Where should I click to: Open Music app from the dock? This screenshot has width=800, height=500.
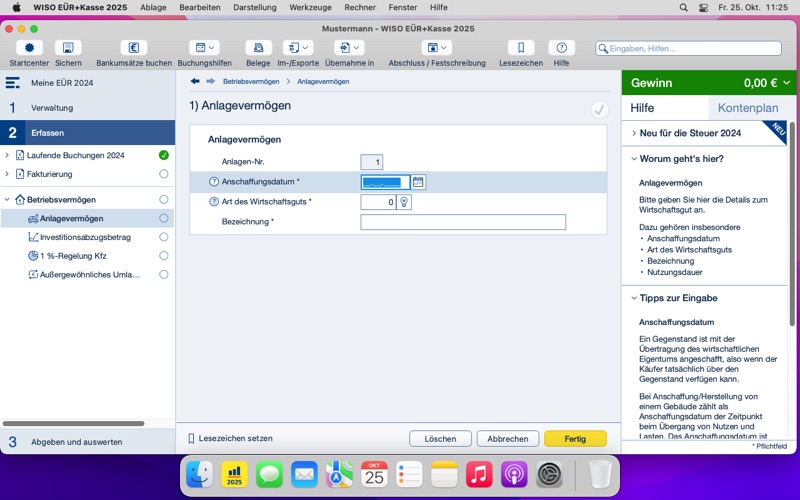click(479, 474)
